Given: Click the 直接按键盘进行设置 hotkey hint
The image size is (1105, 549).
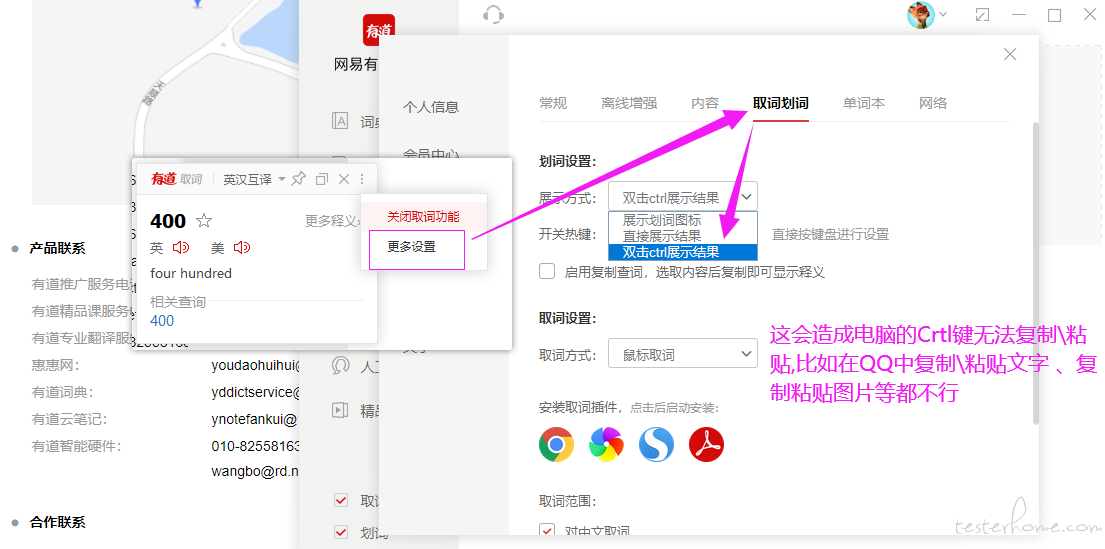Looking at the screenshot, I should [830, 234].
